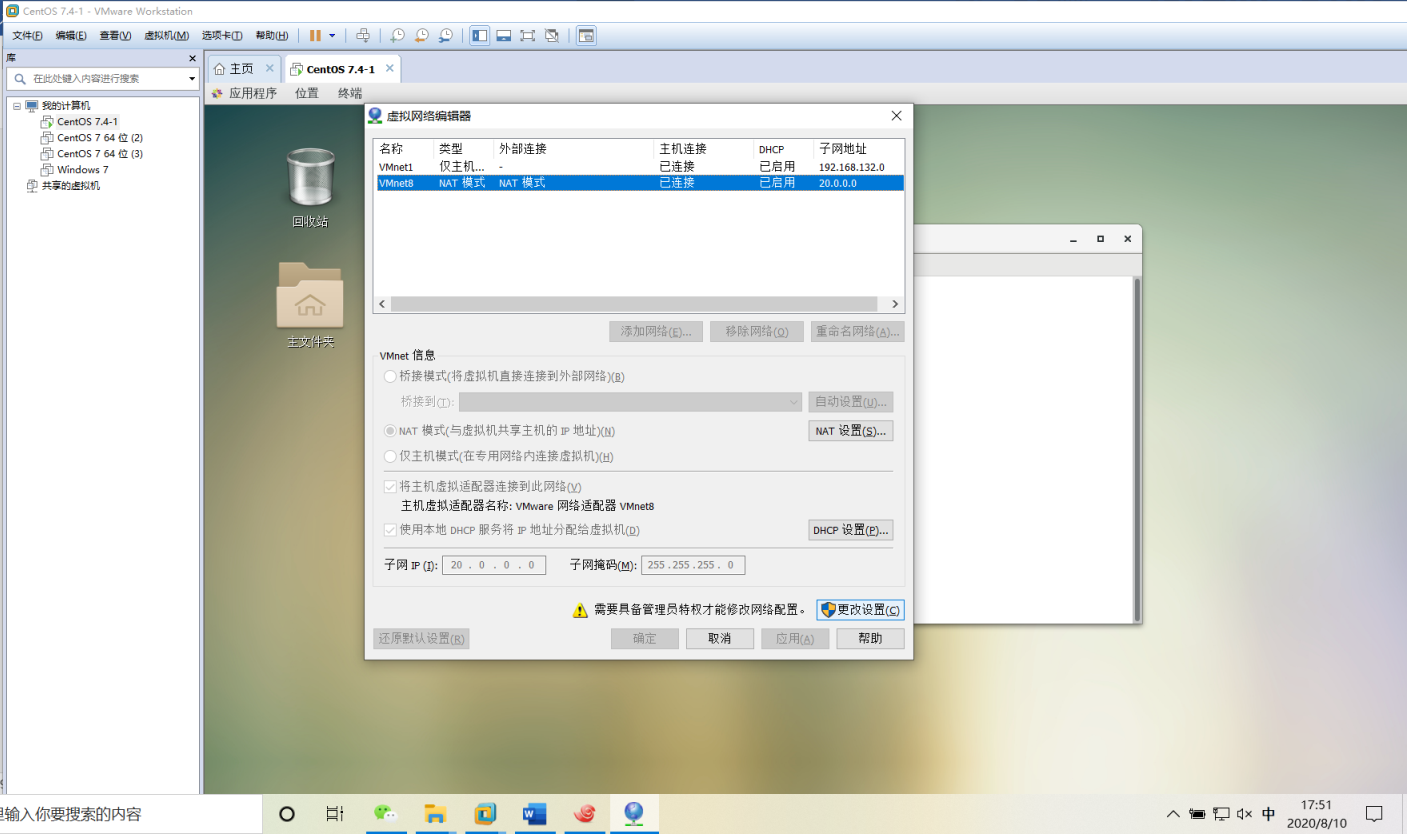Image resolution: width=1407 pixels, height=834 pixels.
Task: Open the 查看(V) menu
Action: [x=115, y=35]
